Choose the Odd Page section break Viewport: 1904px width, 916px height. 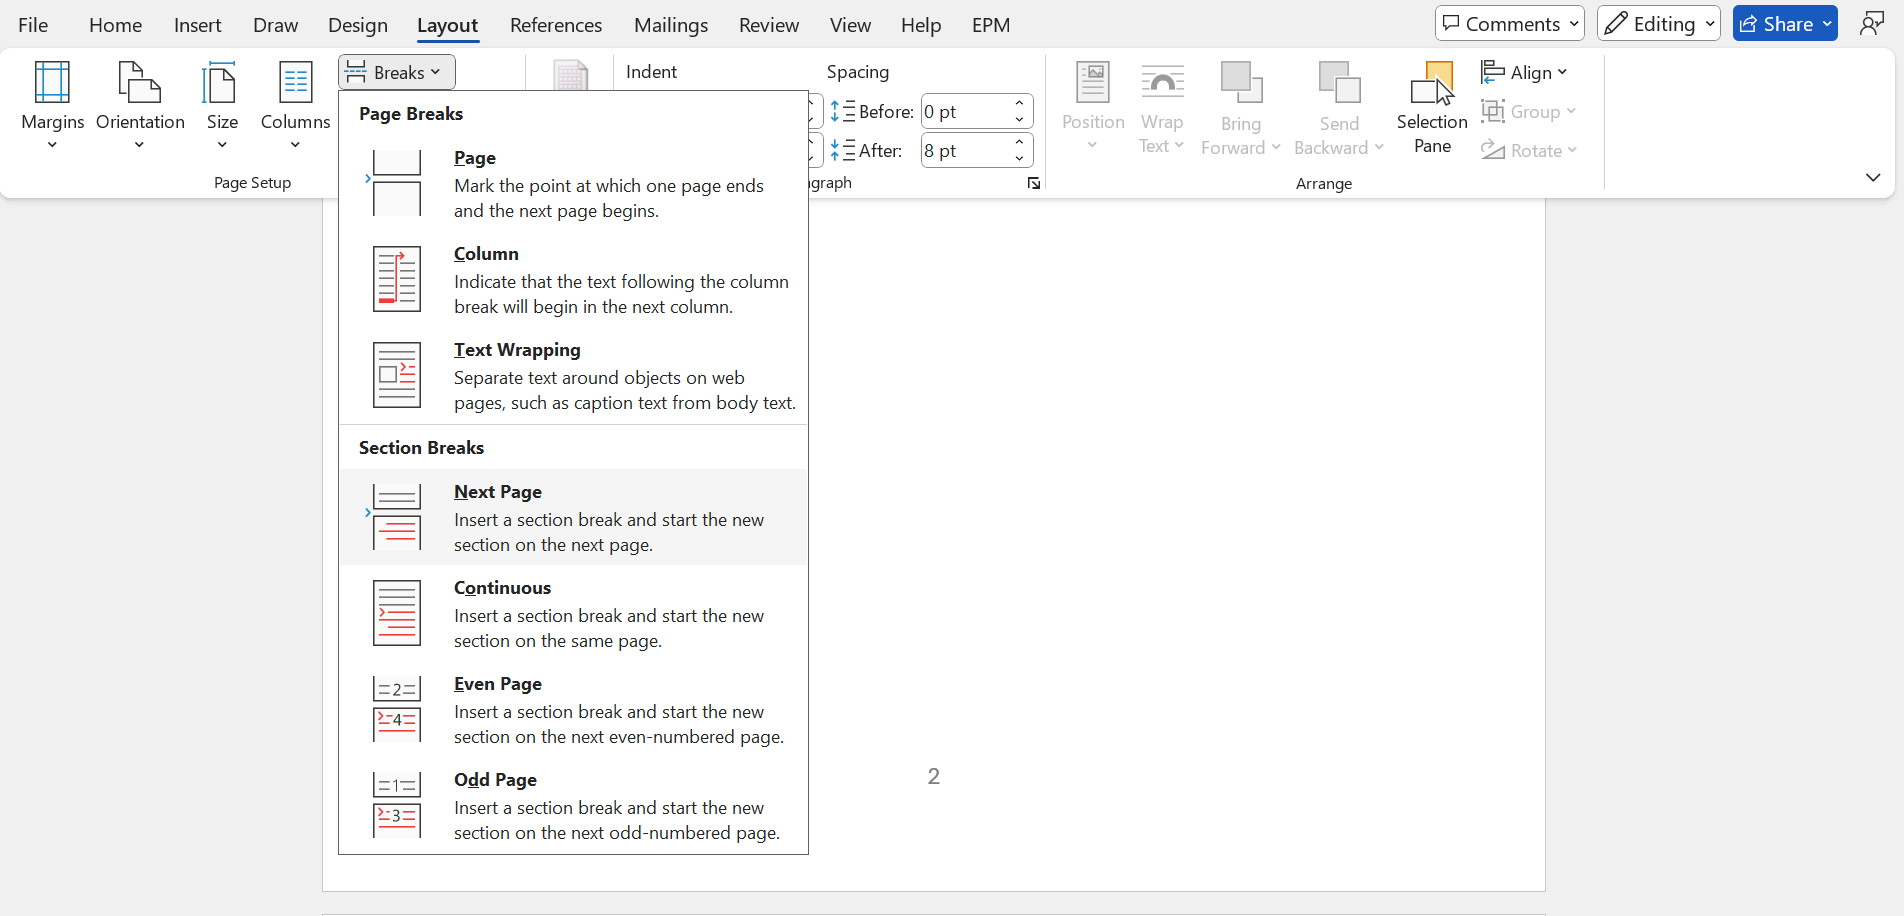click(x=573, y=805)
